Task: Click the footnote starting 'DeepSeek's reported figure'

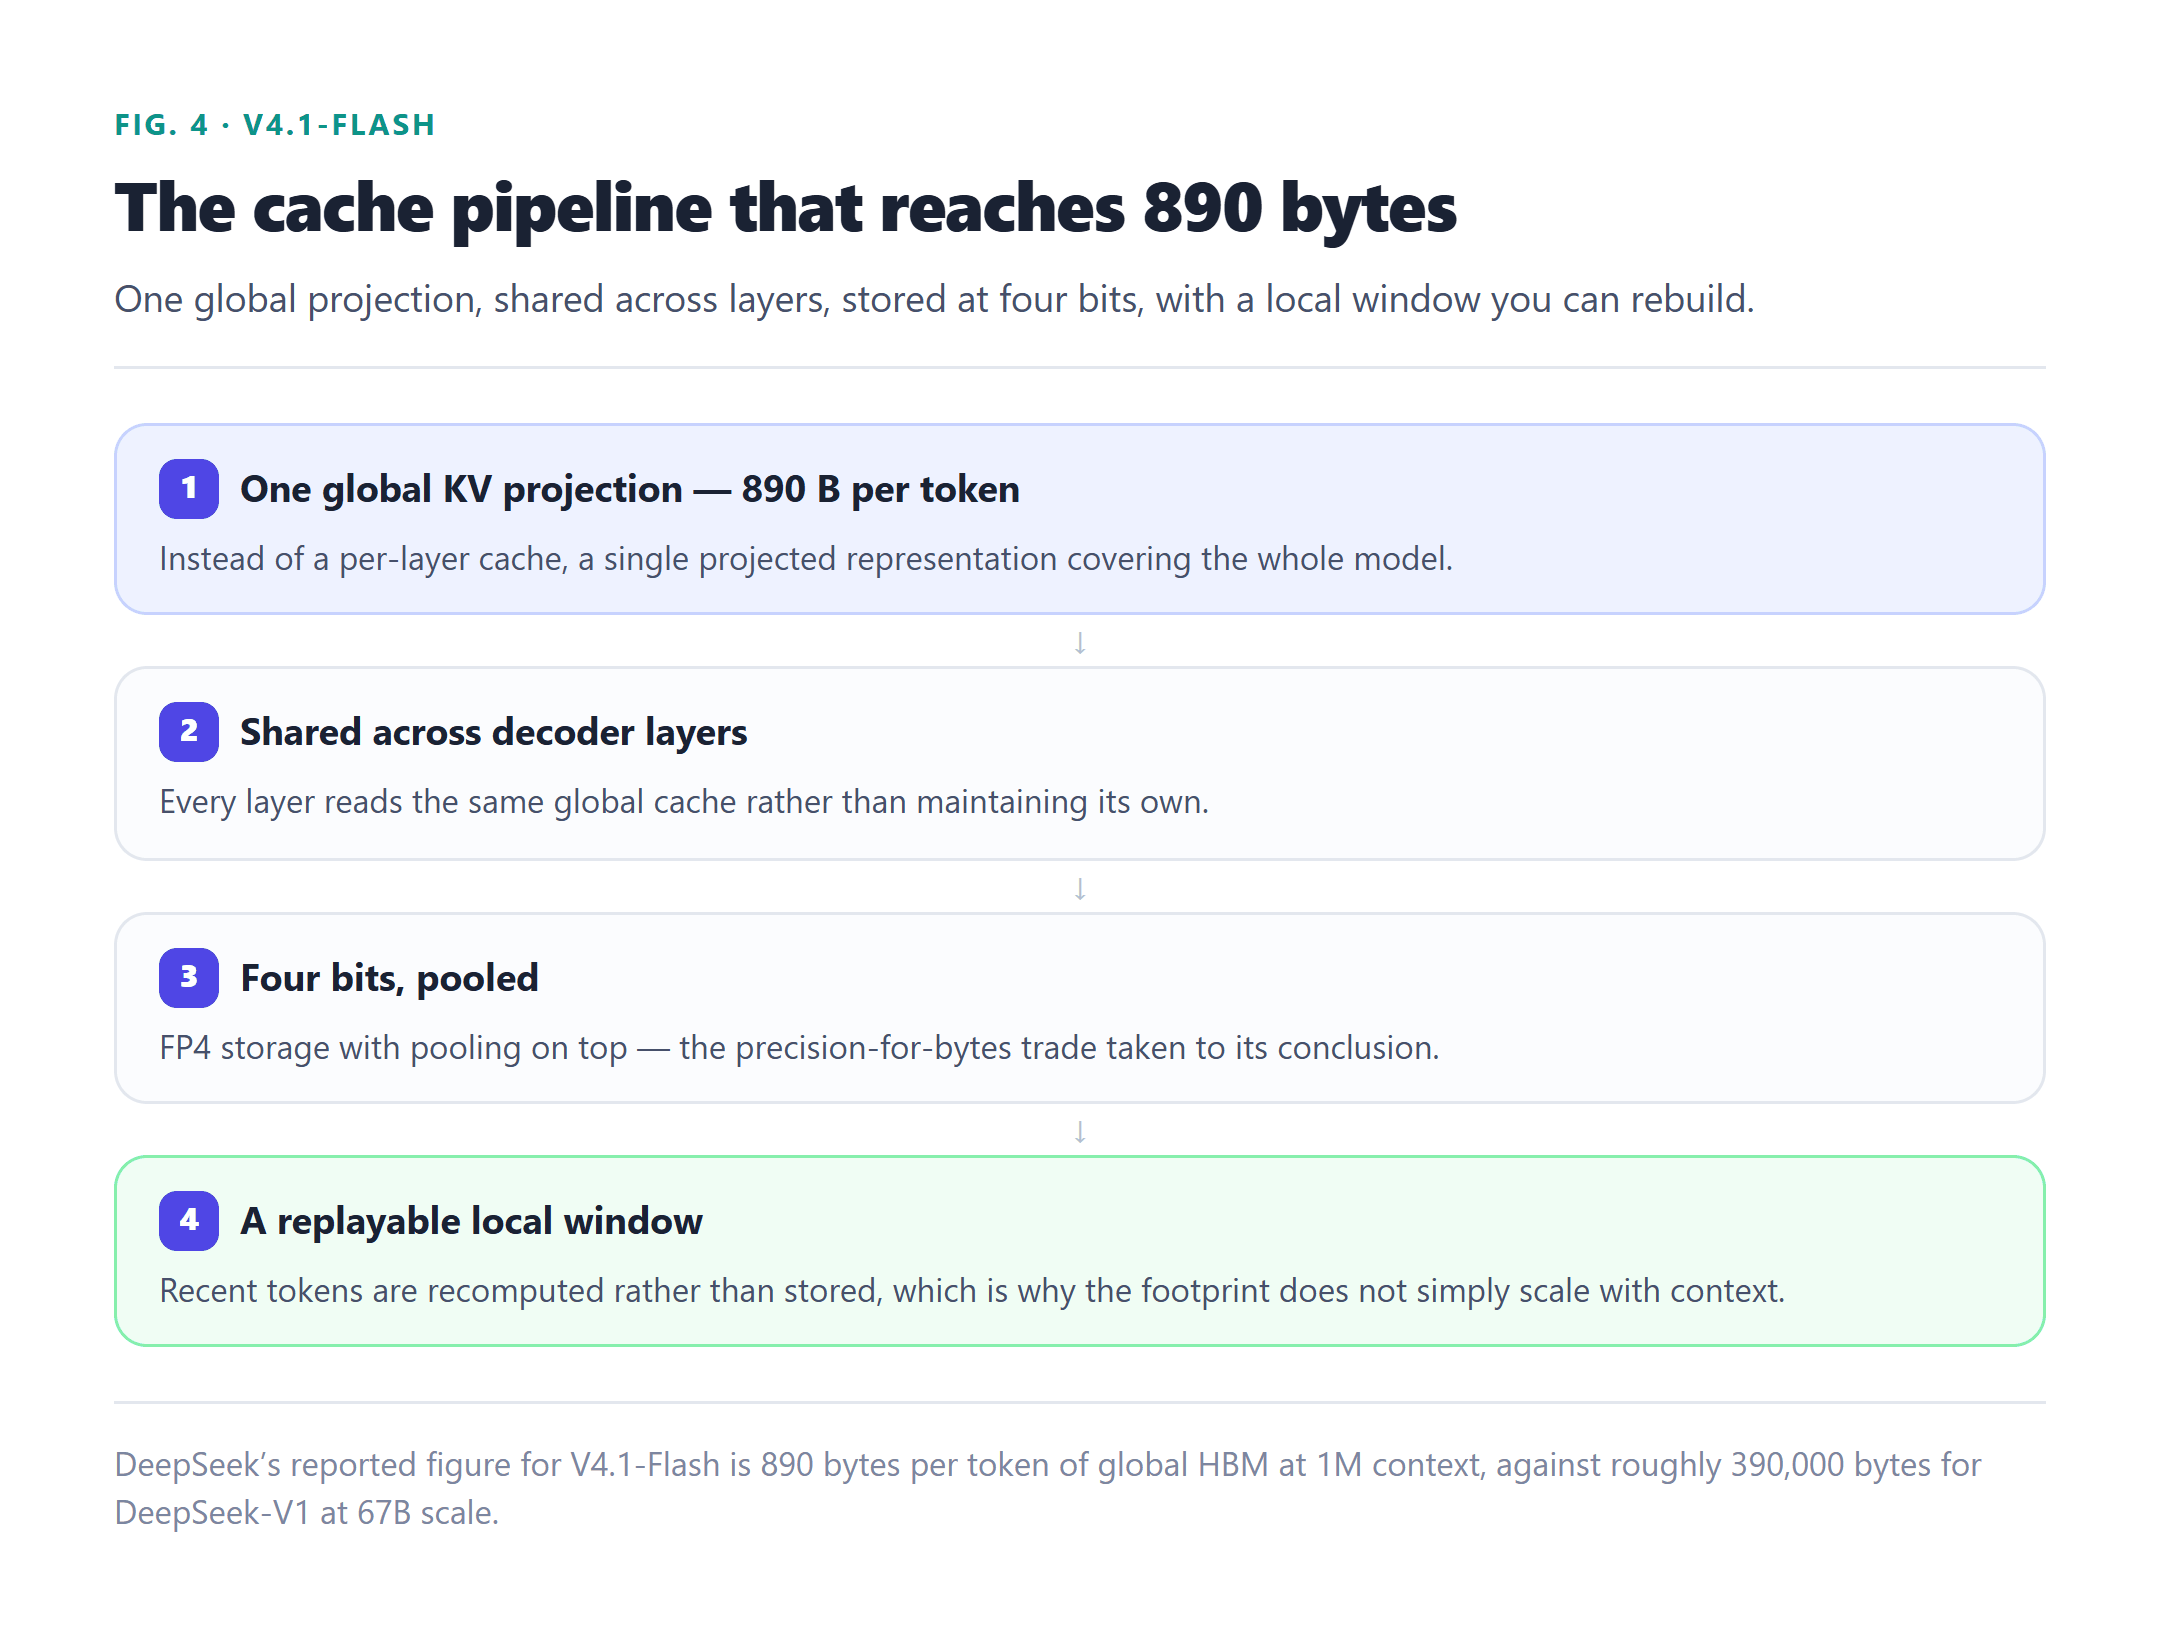Action: click(1048, 1488)
